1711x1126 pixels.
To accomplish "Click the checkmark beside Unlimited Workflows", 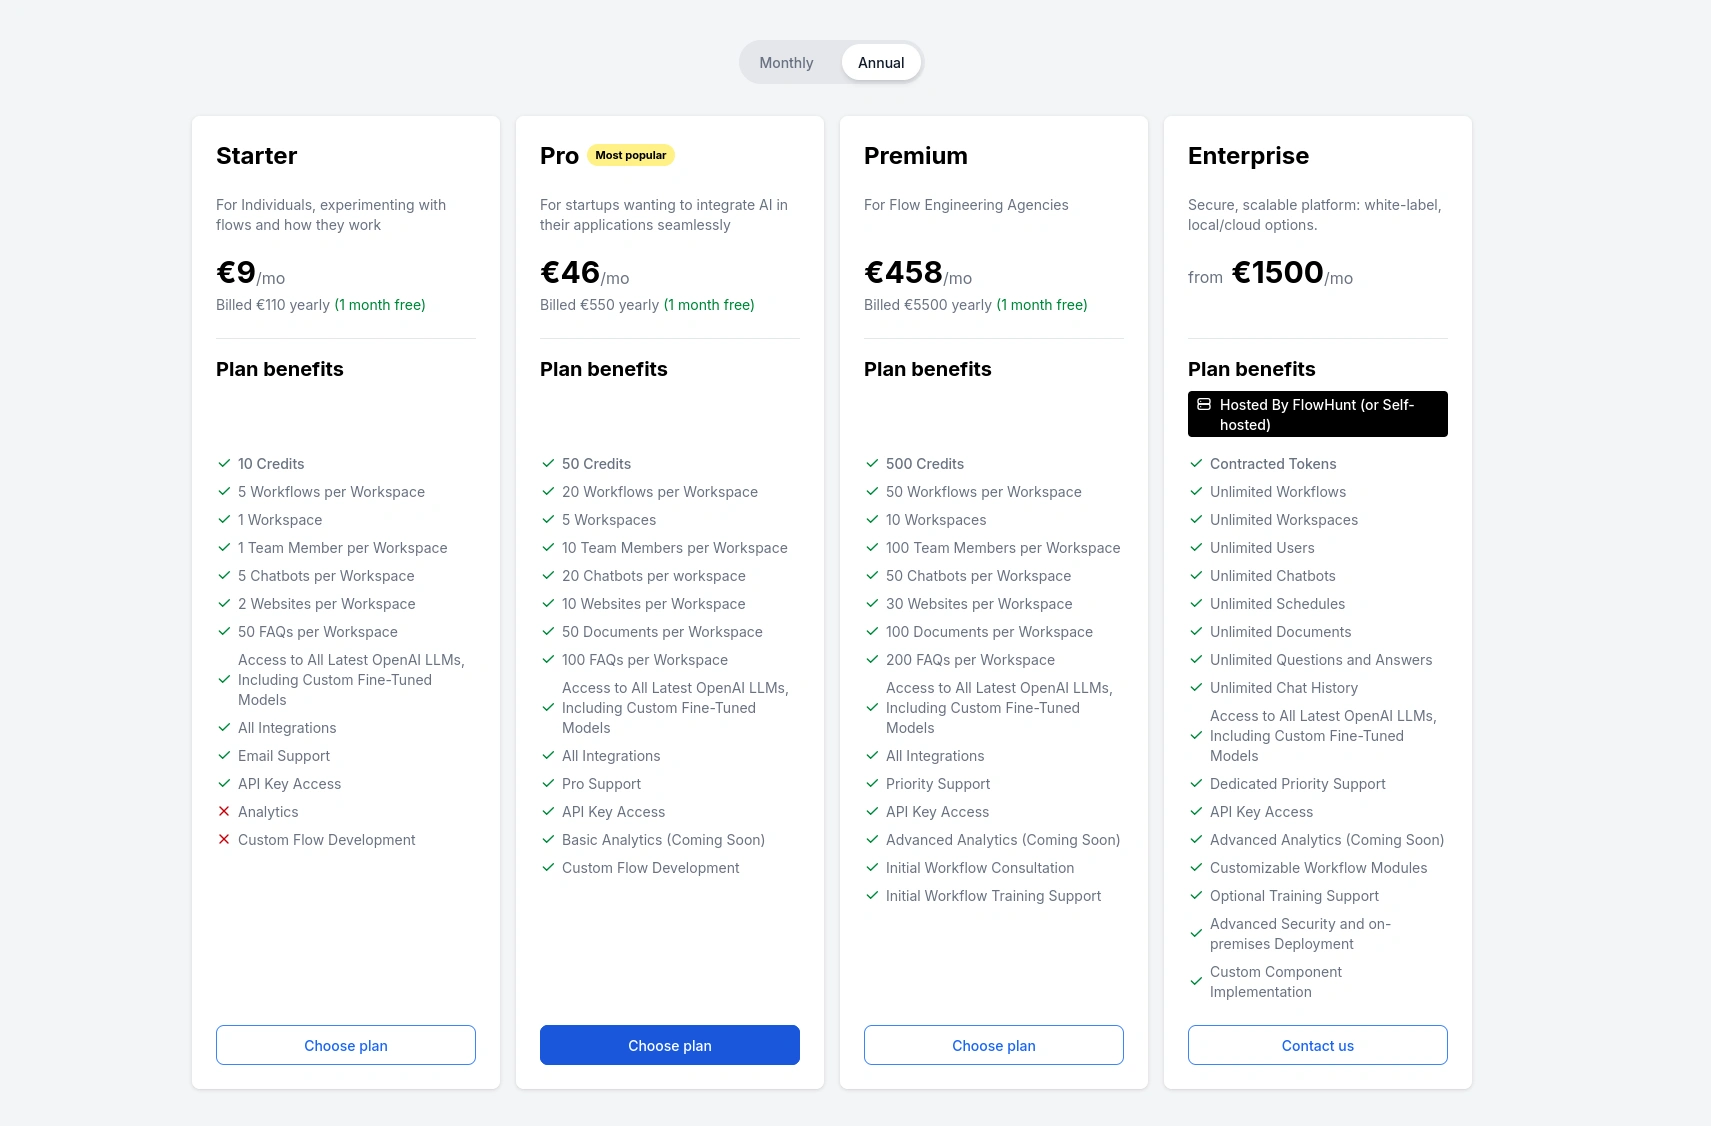I will coord(1196,491).
